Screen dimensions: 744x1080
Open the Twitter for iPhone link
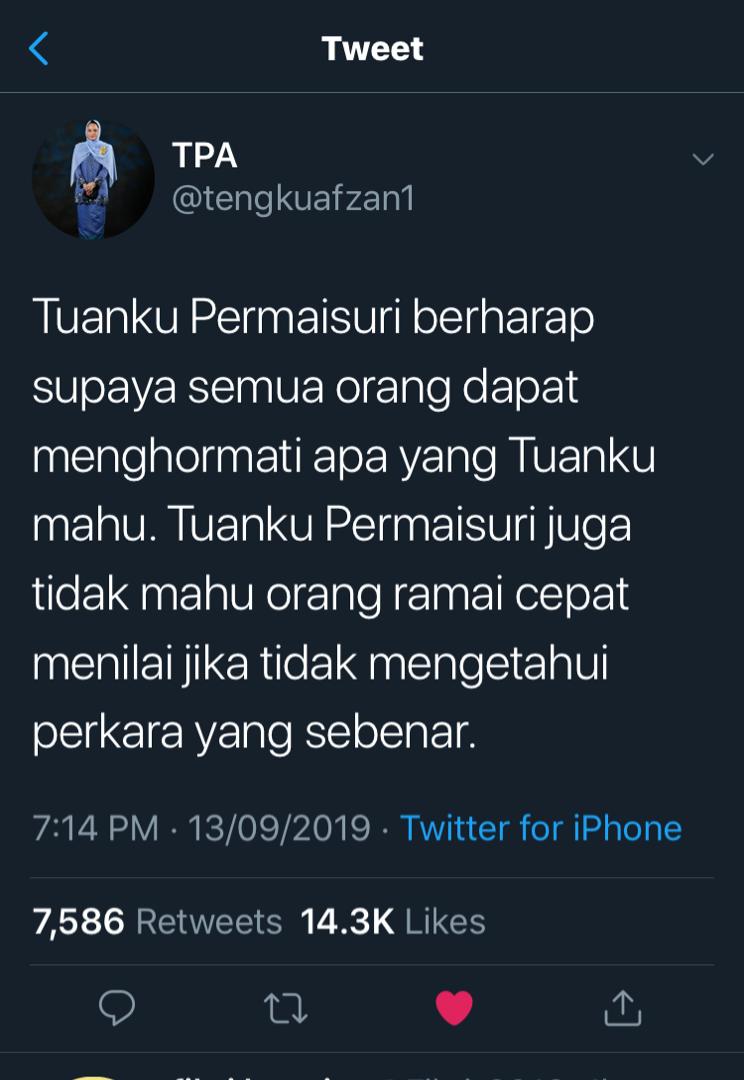(x=541, y=828)
